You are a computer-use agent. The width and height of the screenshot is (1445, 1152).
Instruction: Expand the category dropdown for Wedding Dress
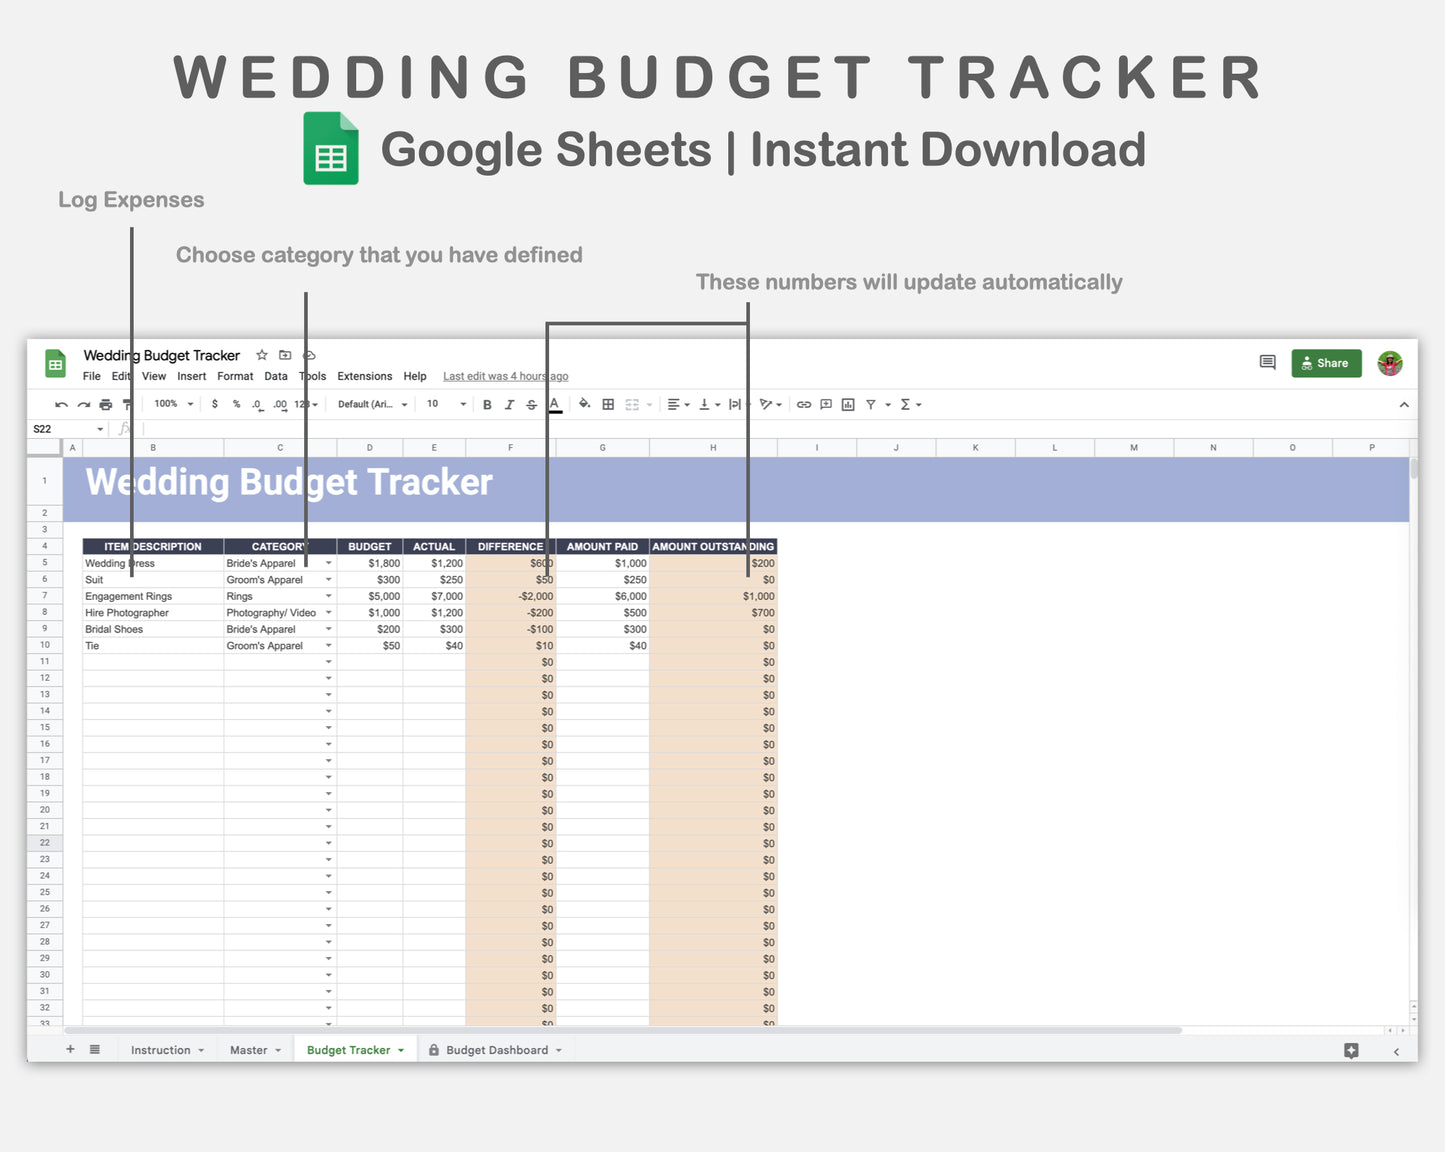pos(329,563)
